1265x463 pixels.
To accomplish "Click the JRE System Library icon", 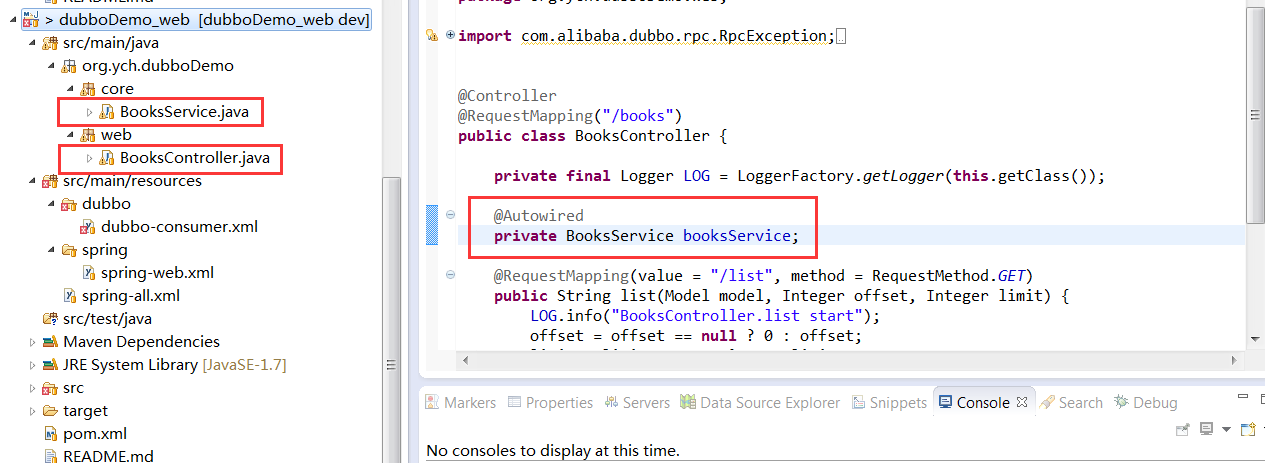I will [49, 365].
